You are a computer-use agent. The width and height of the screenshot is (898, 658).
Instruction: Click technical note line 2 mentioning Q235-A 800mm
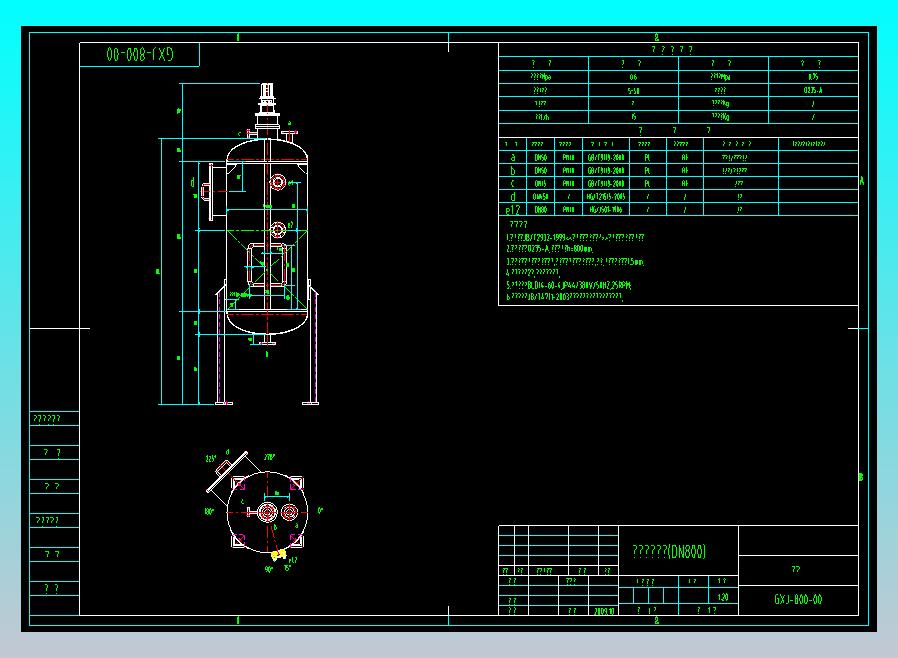click(549, 249)
